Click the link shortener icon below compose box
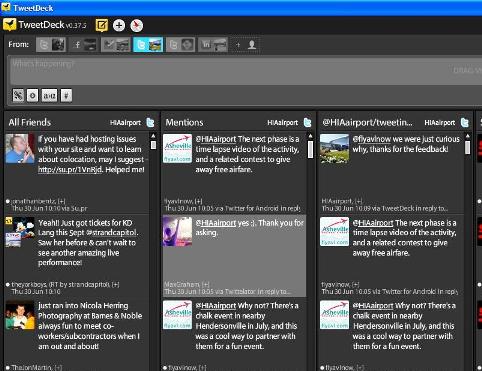 (18, 96)
